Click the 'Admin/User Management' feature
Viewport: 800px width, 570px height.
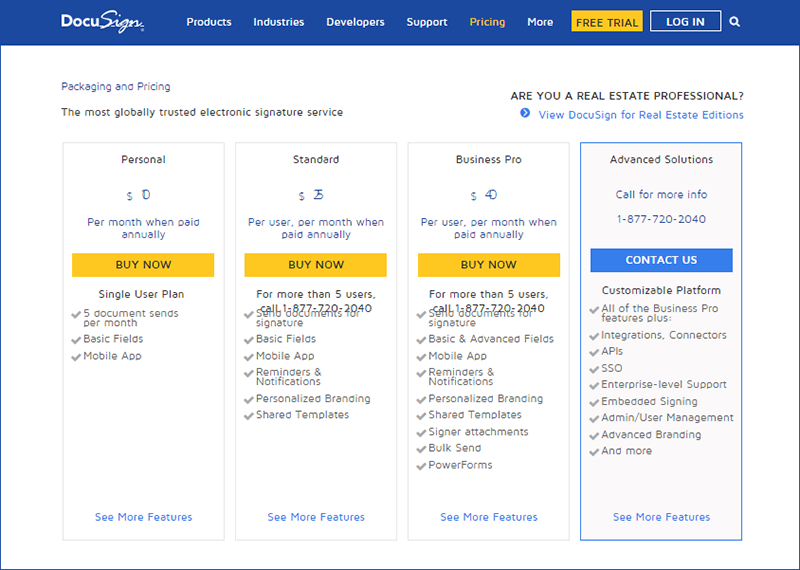[x=667, y=417]
